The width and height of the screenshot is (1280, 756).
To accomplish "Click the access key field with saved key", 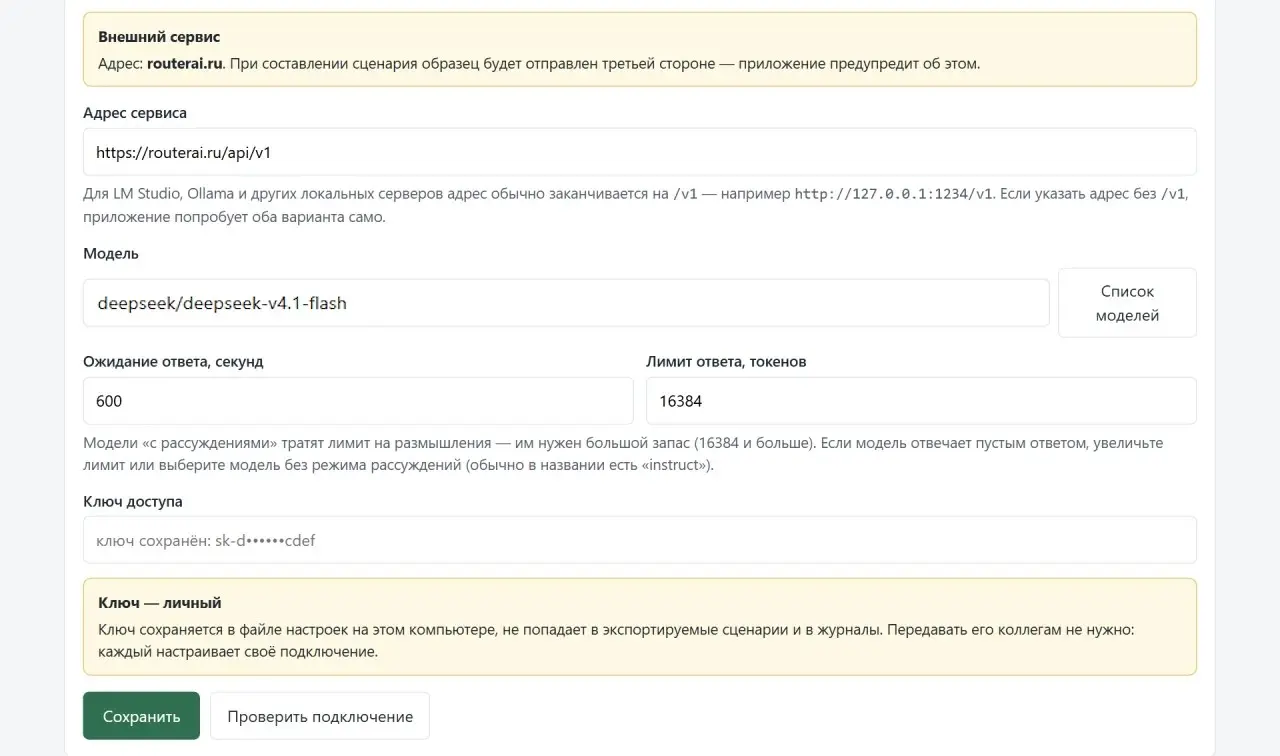I will pos(640,540).
